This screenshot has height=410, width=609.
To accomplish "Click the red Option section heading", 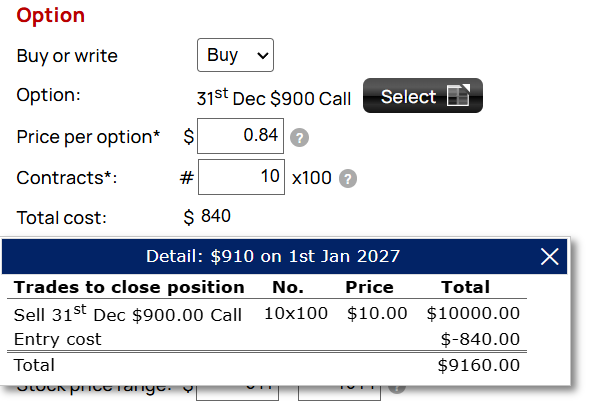I will [50, 16].
